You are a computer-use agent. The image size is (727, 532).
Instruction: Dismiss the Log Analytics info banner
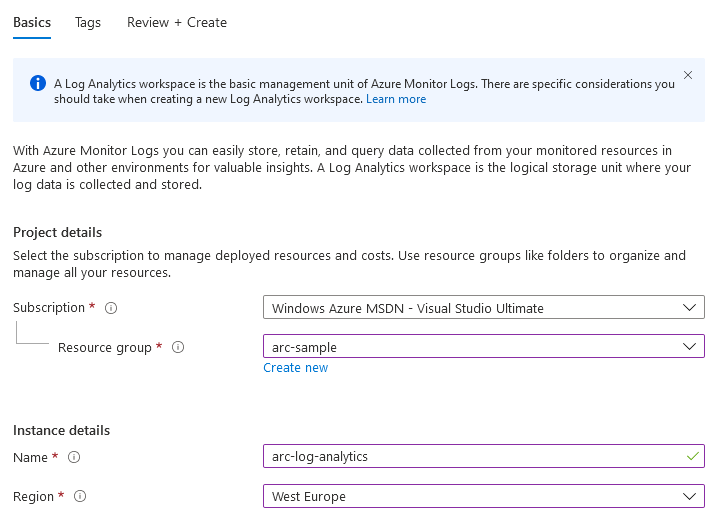(x=688, y=75)
